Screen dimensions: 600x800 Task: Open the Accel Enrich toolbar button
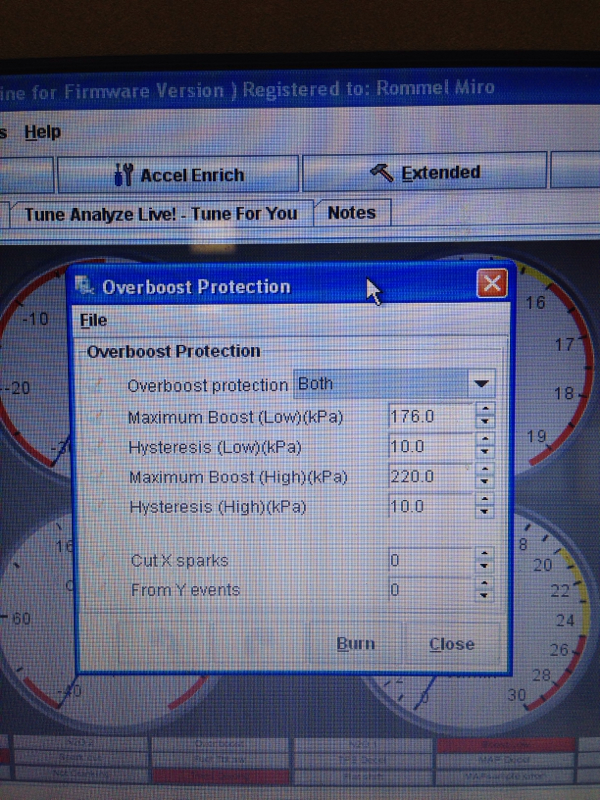(178, 174)
